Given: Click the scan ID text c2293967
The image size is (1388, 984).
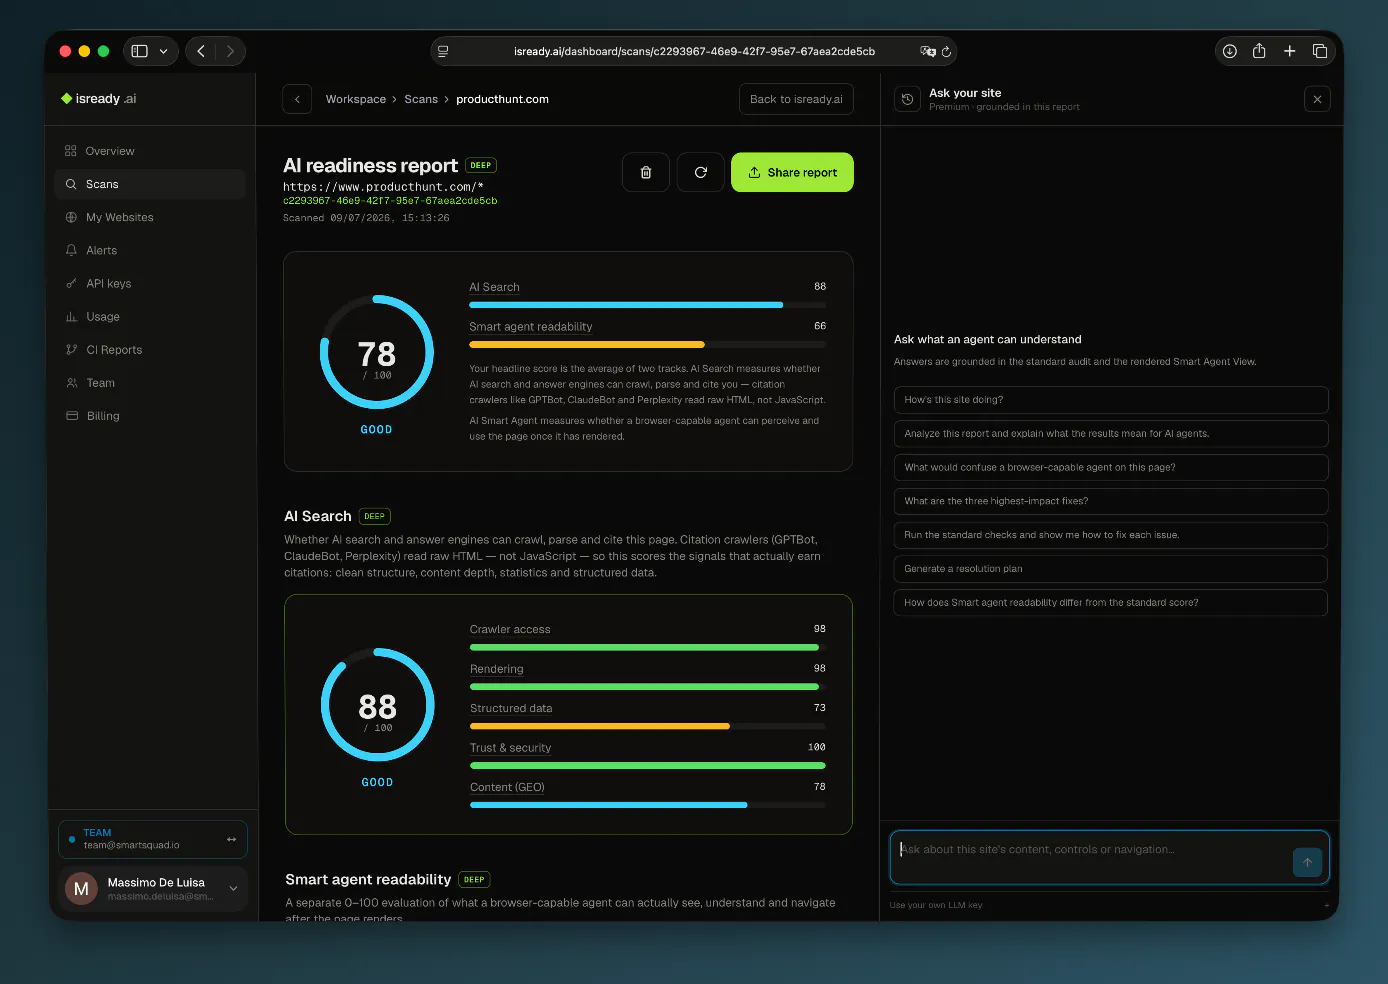Looking at the screenshot, I should [x=390, y=201].
